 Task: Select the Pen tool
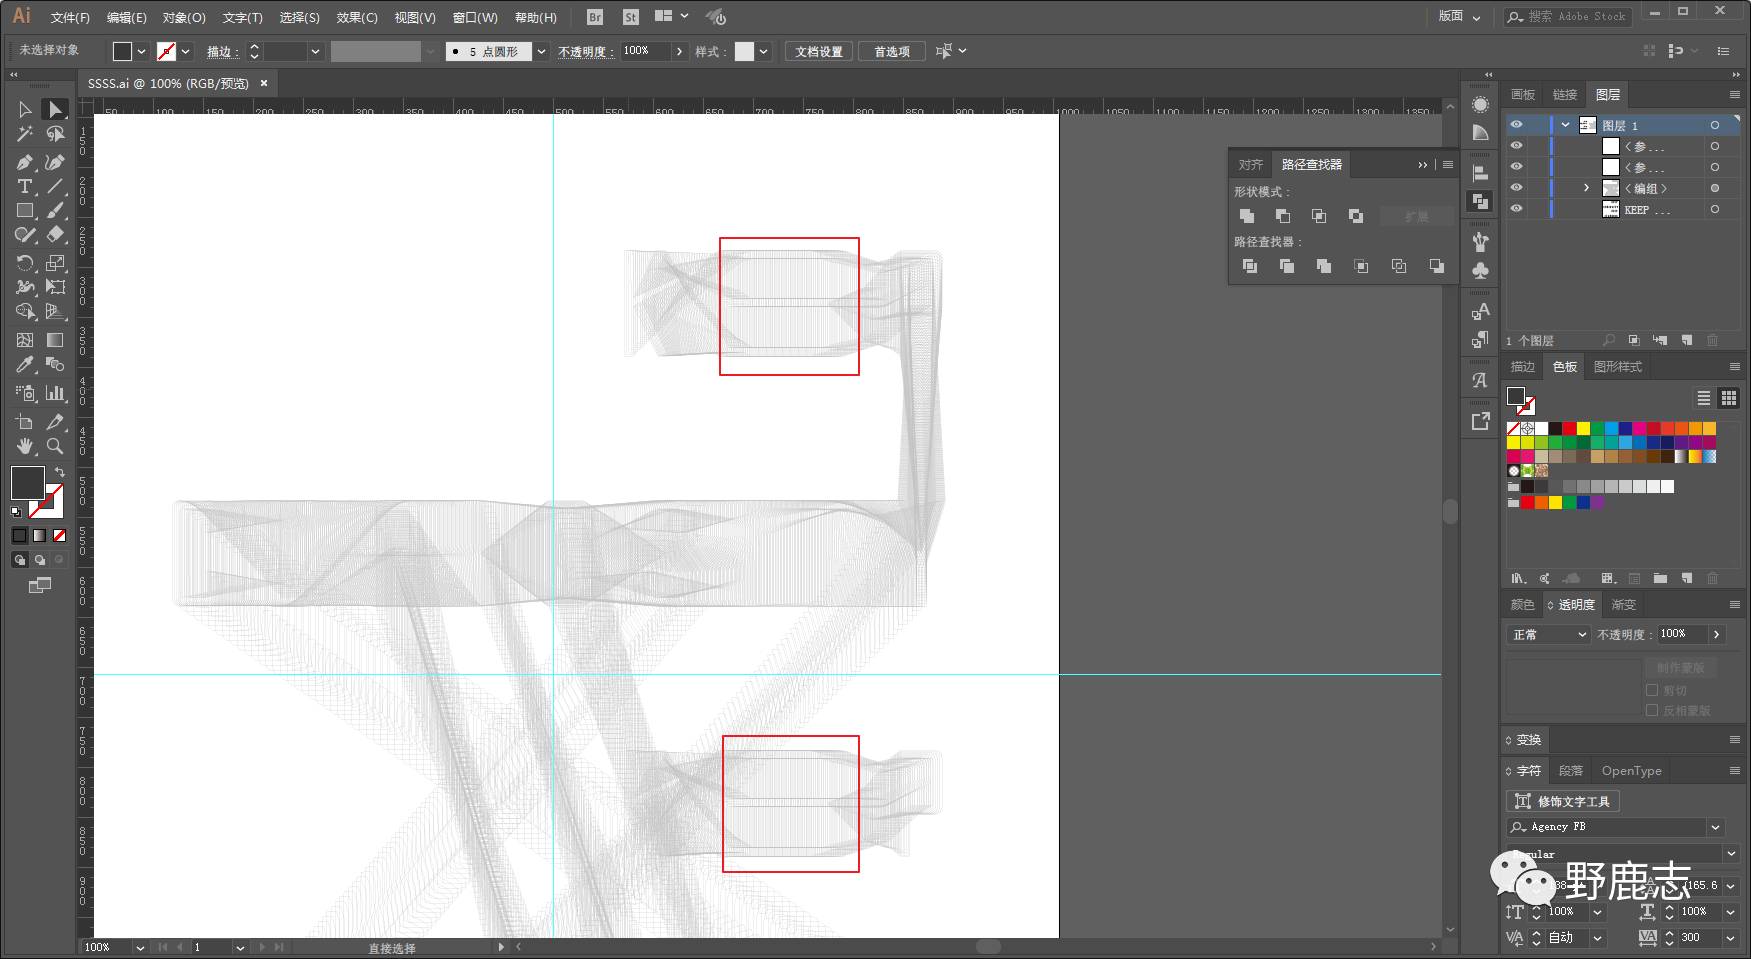(25, 162)
